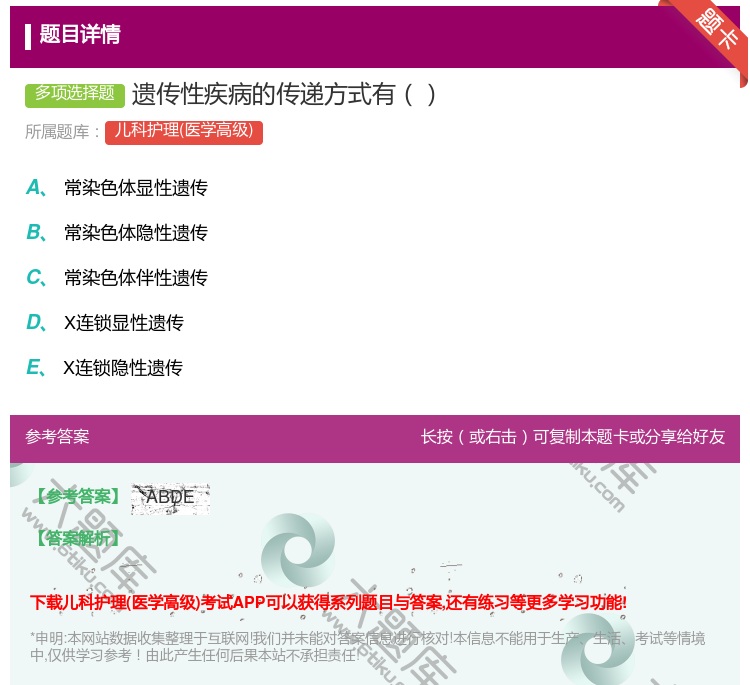This screenshot has height=685, width=750.
Task: Open the 儿科护理(医学高级) question bank tag
Action: pos(184,132)
